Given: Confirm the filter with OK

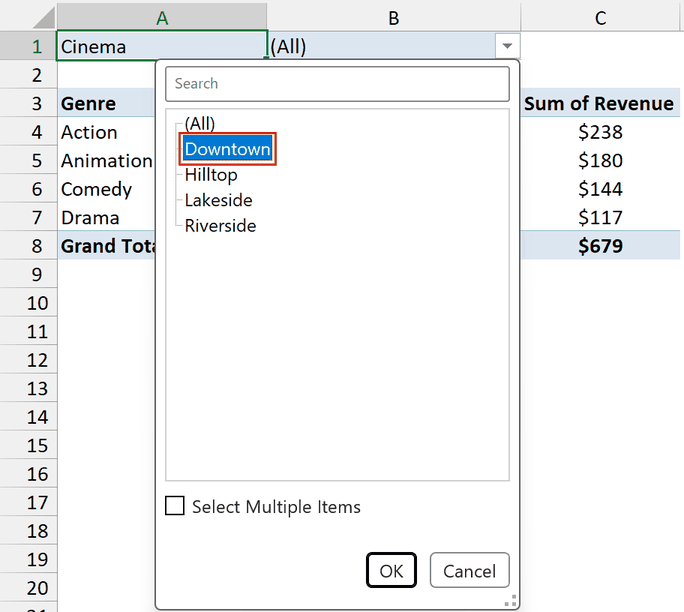Looking at the screenshot, I should click(x=391, y=571).
